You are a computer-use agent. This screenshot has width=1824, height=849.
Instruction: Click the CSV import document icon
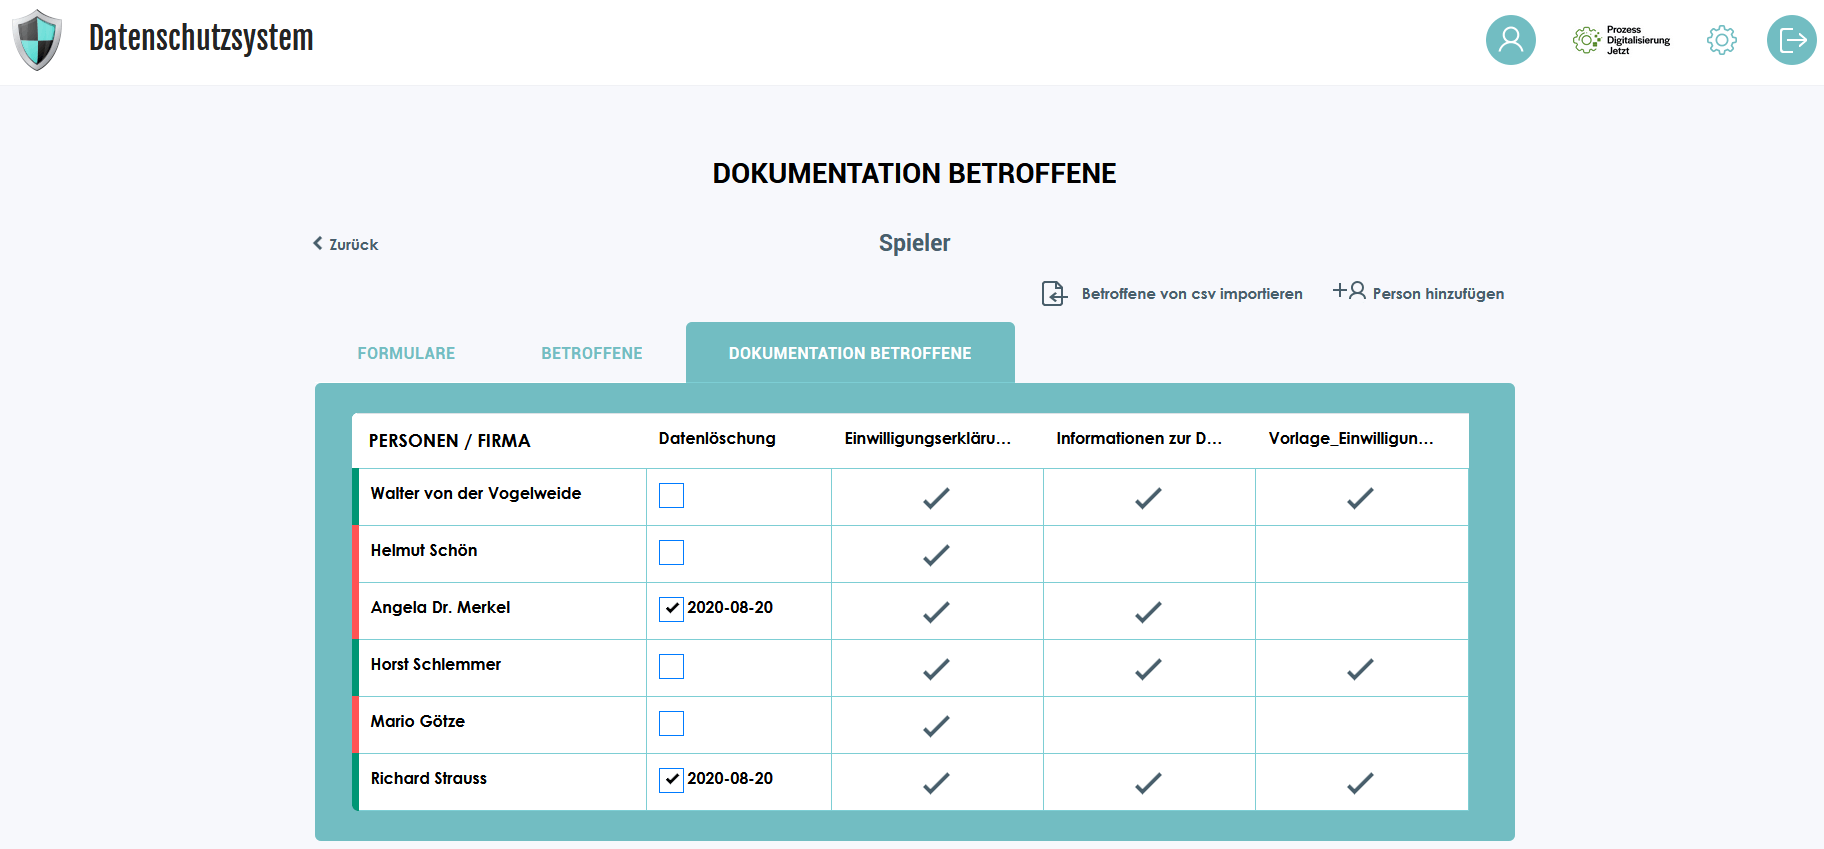(1054, 293)
